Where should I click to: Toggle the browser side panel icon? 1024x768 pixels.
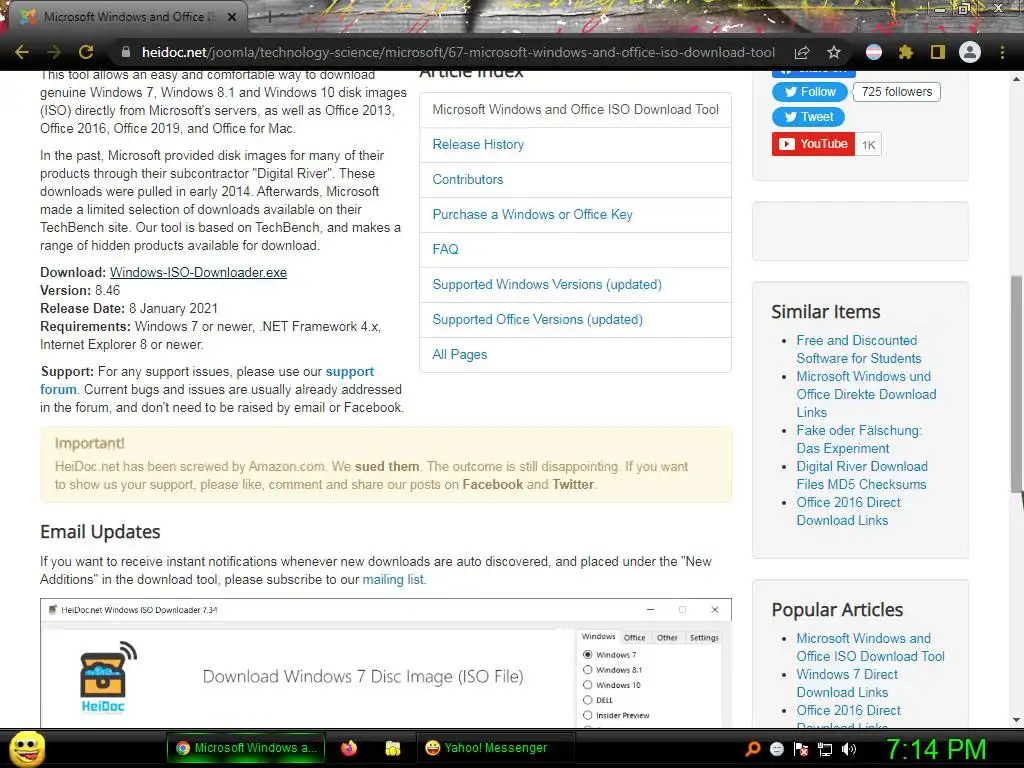[938, 52]
